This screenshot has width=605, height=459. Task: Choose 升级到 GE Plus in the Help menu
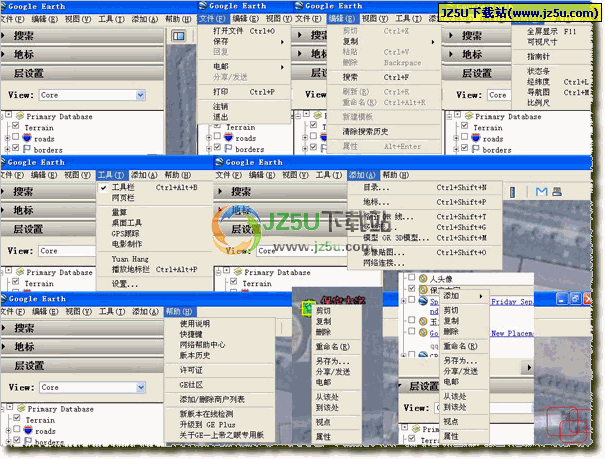point(207,425)
